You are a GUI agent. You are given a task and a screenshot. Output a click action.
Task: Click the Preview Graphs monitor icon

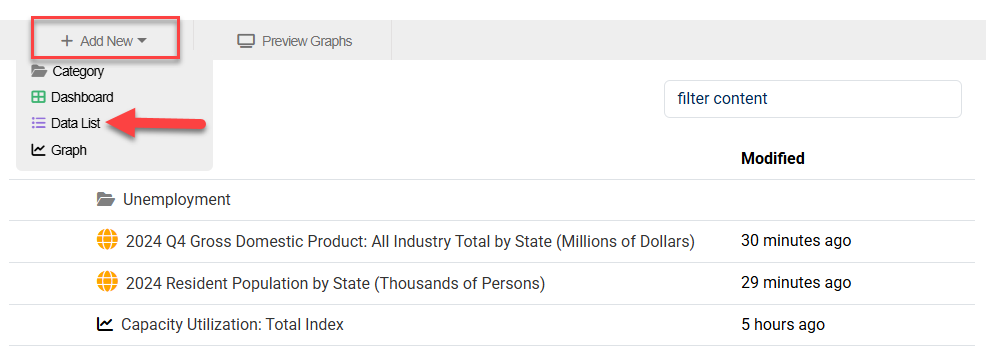tap(246, 41)
